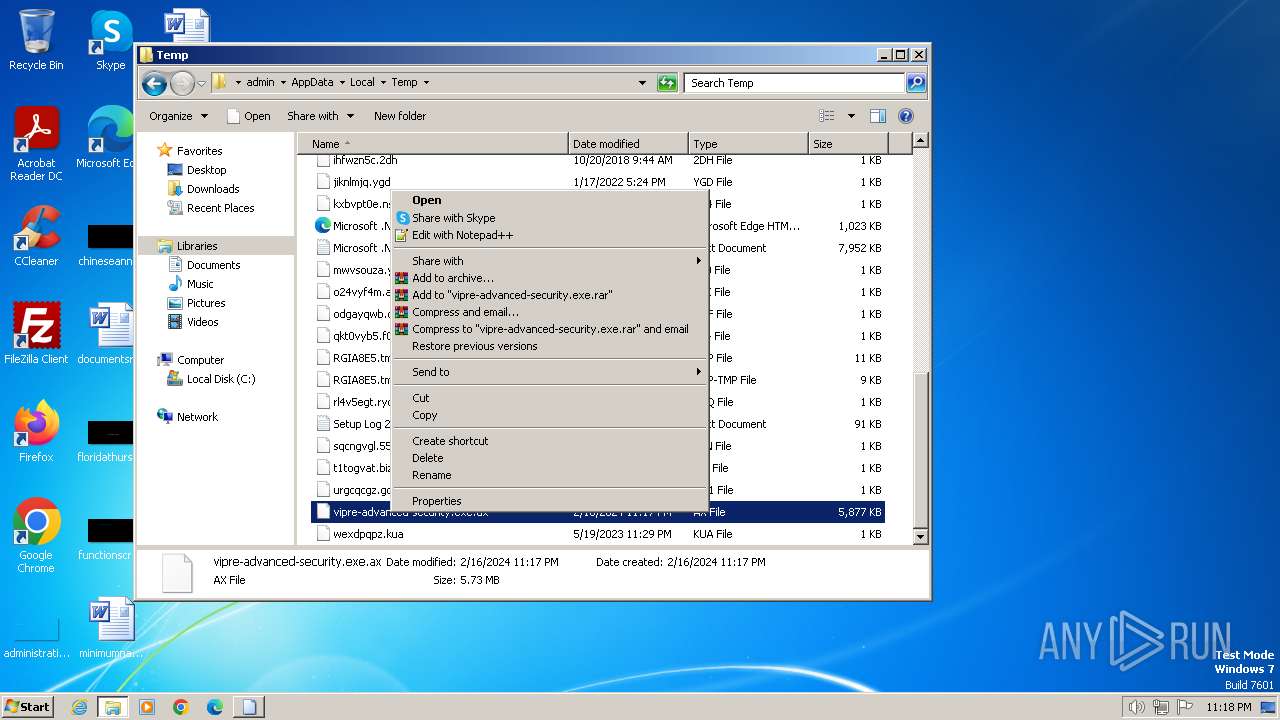Open Edge from the taskbar
The image size is (1280, 720).
[215, 707]
